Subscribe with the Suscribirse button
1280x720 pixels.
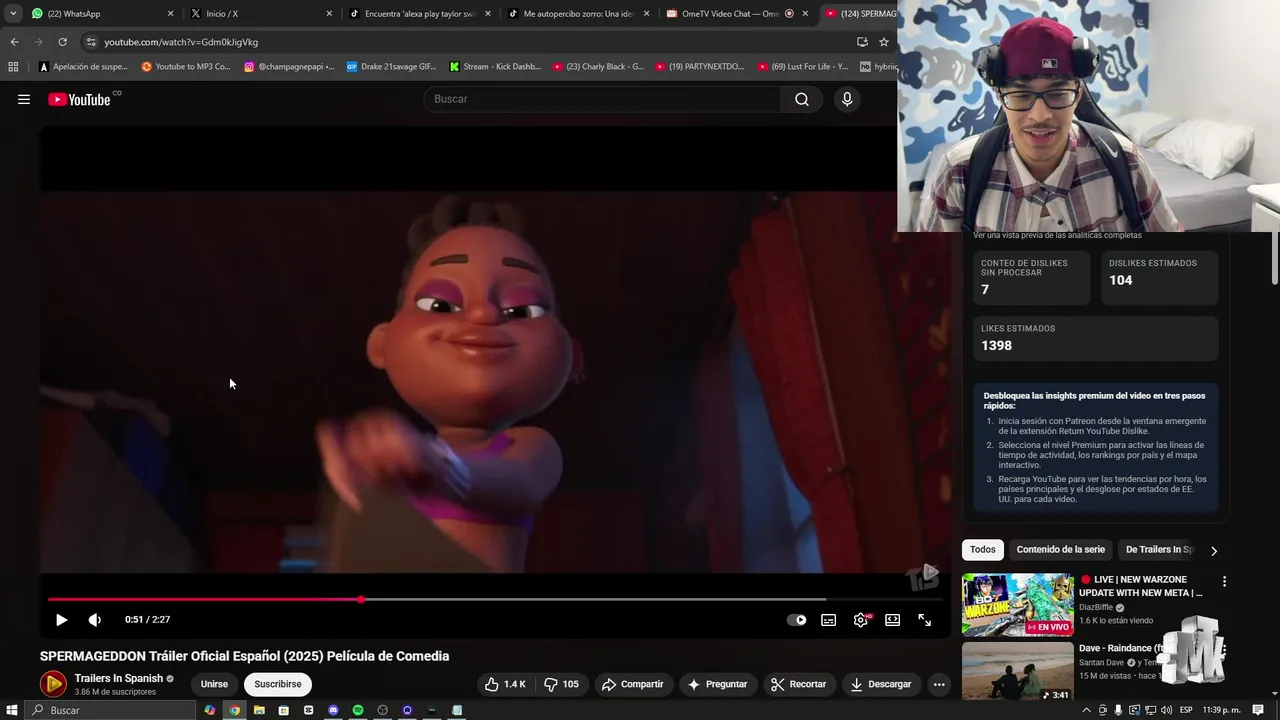[278, 684]
